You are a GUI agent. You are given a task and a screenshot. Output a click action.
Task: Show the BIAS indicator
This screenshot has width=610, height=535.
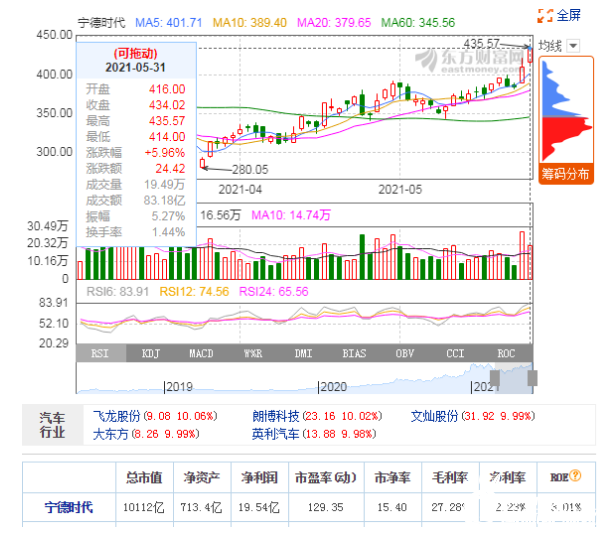click(354, 353)
